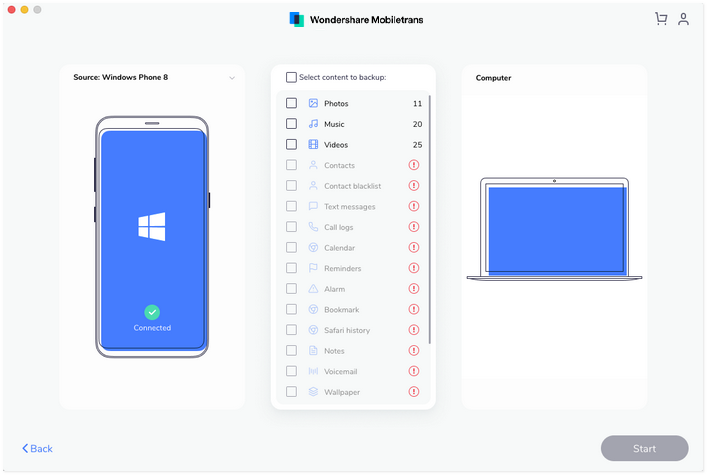This screenshot has width=707, height=475.
Task: Open the shopping cart icon
Action: (x=661, y=18)
